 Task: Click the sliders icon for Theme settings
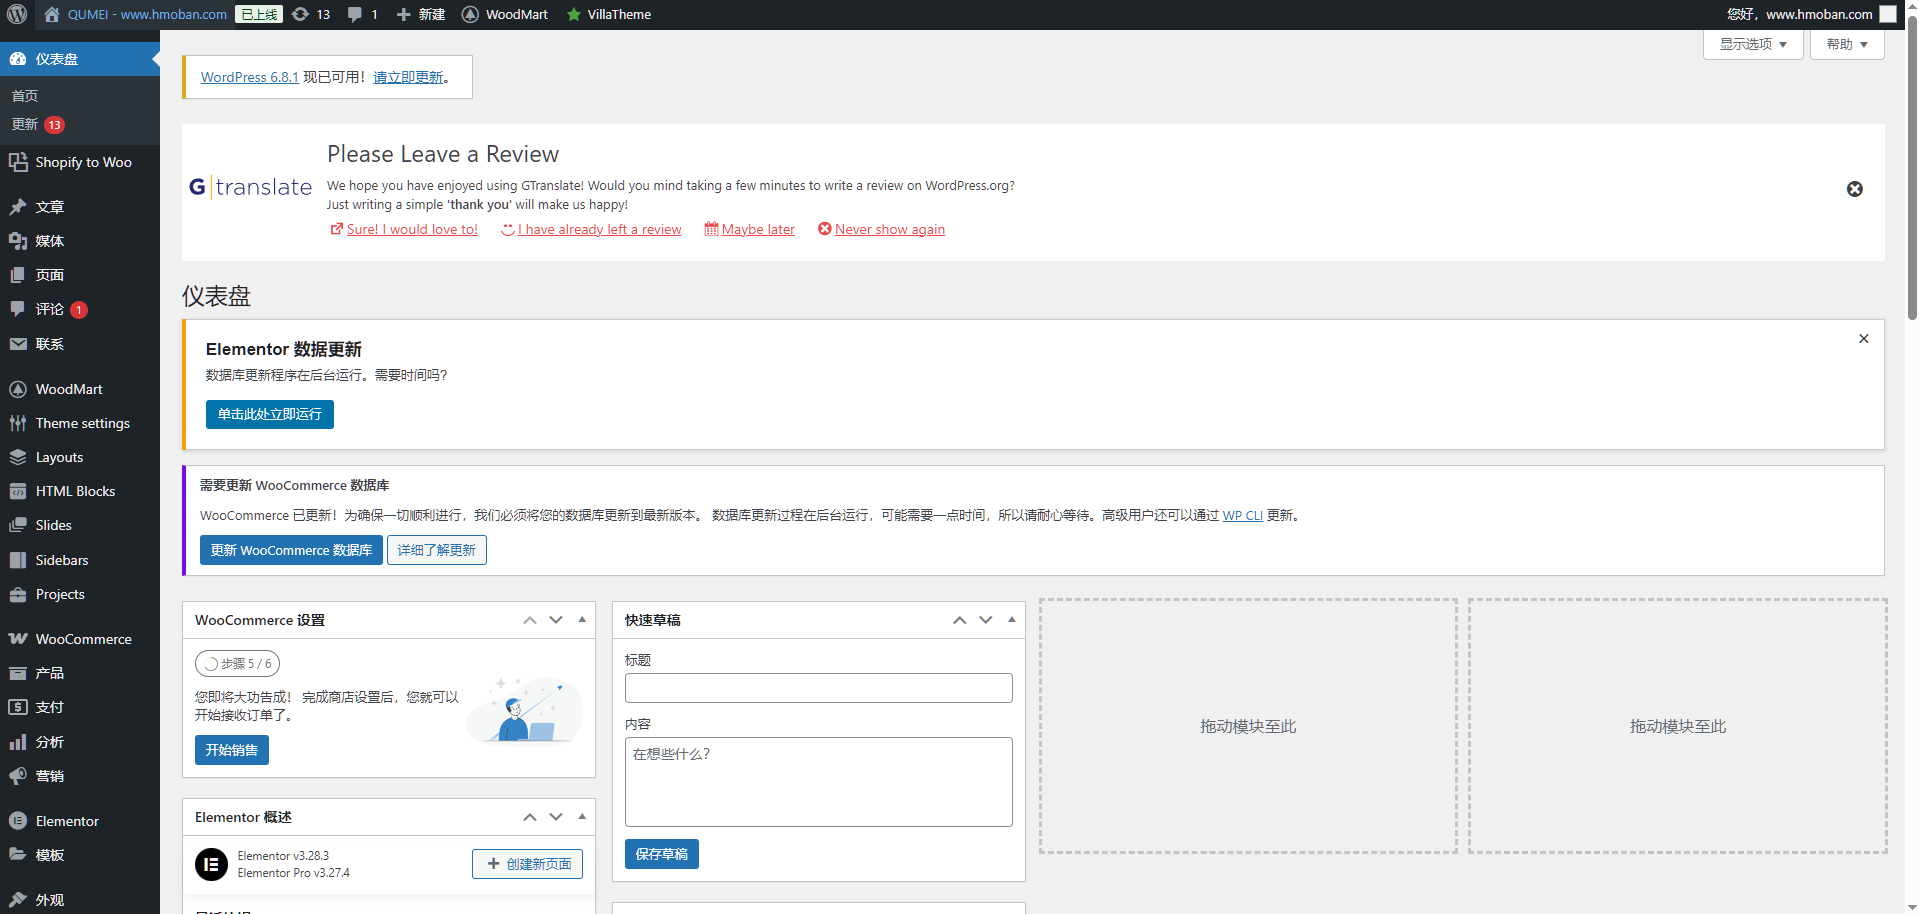tap(18, 423)
